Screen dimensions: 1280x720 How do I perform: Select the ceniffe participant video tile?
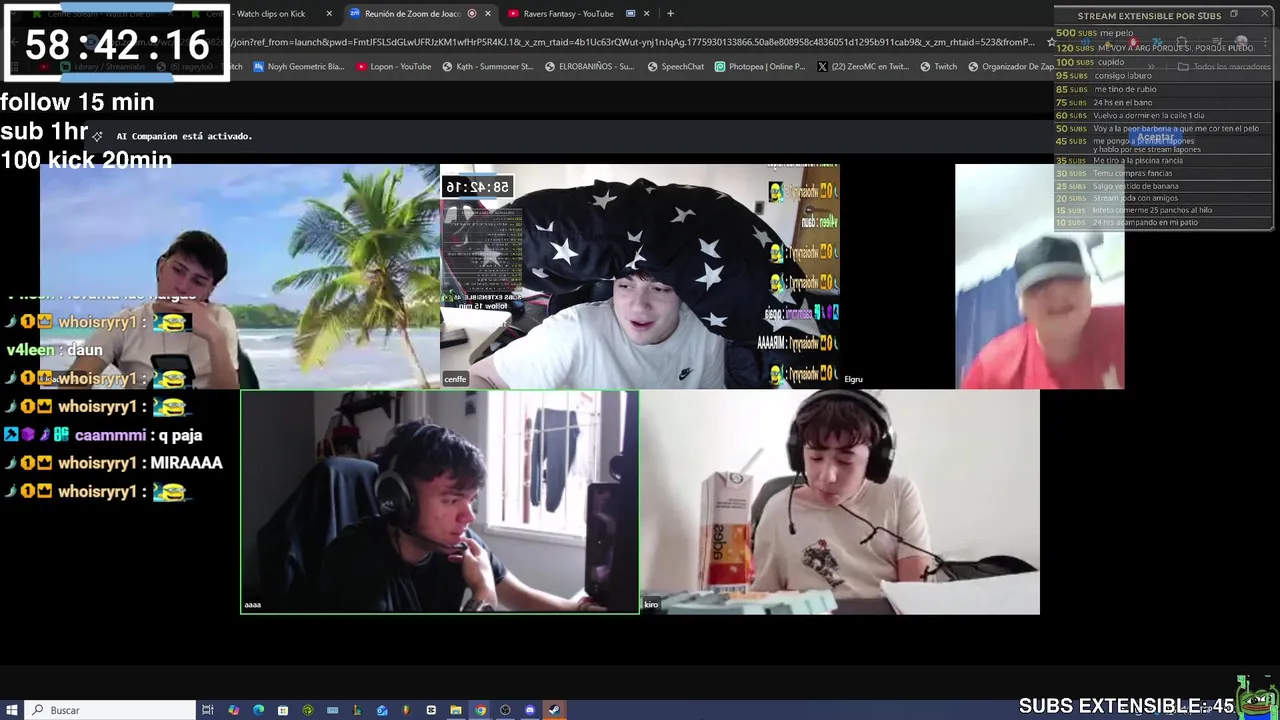click(640, 277)
